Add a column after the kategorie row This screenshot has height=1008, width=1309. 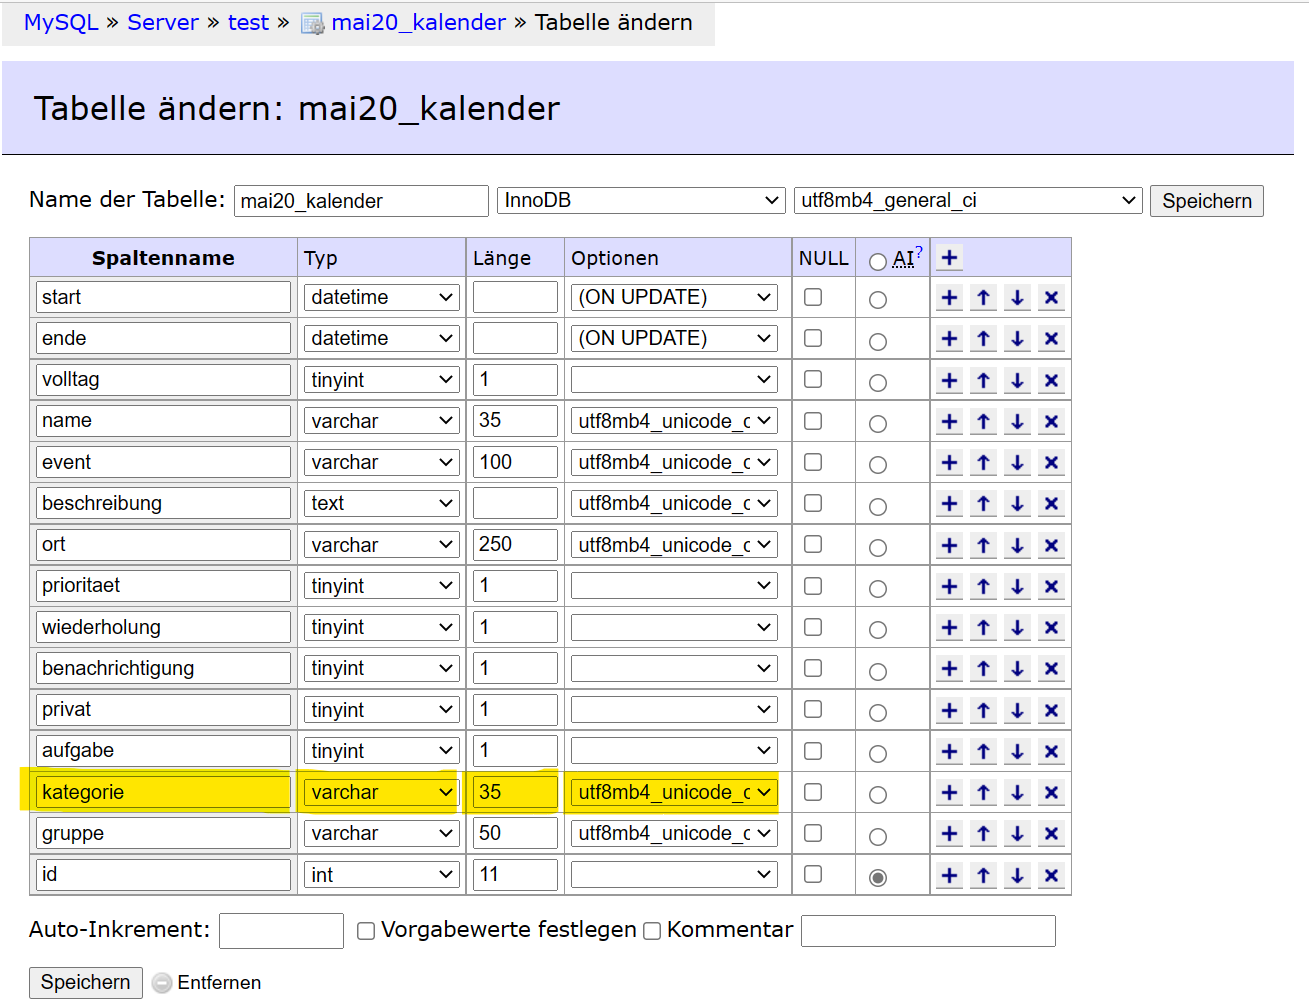949,793
